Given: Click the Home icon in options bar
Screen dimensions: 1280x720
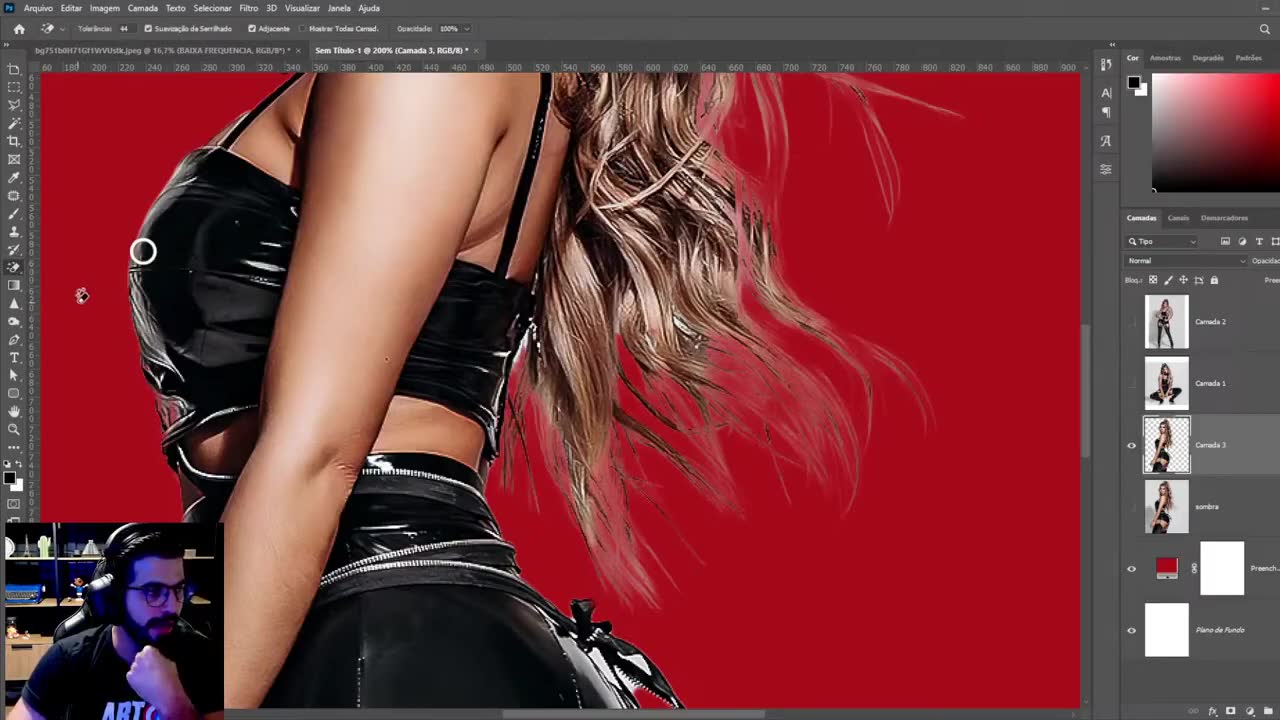Looking at the screenshot, I should [19, 29].
